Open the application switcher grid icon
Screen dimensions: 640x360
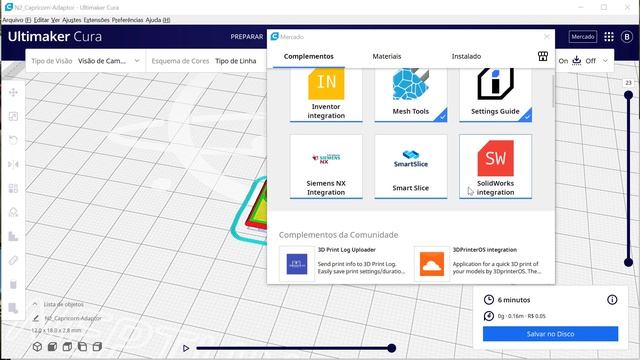click(x=609, y=37)
